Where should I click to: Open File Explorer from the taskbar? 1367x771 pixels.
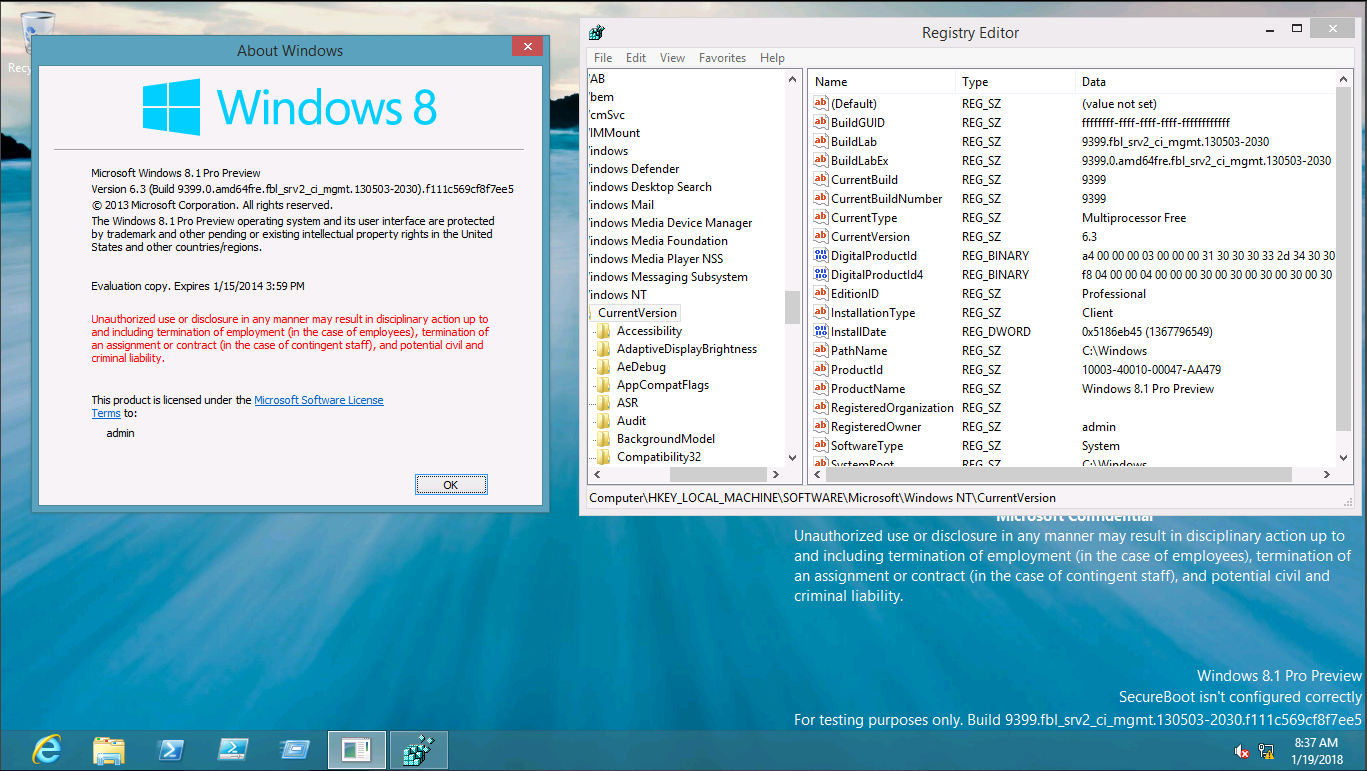pos(109,750)
